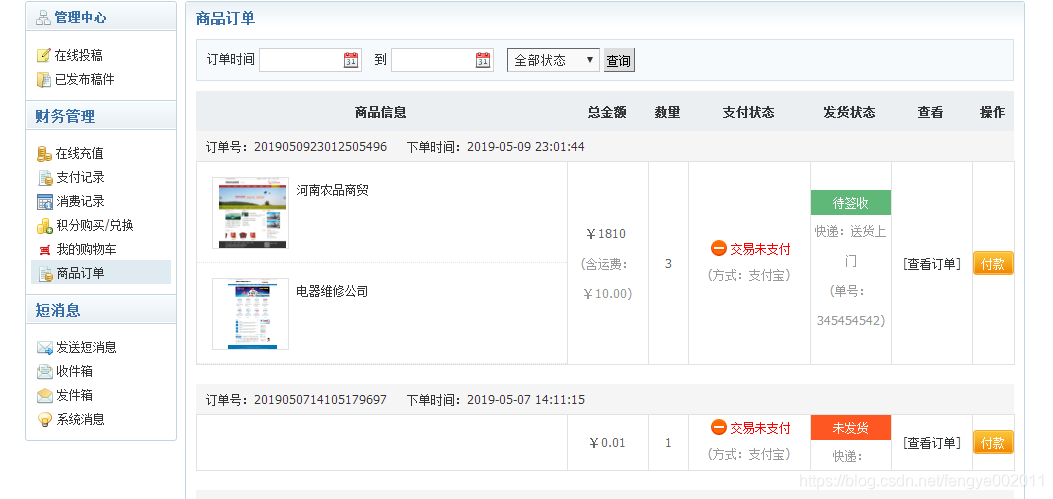Screen dimensions: 1053x499
Task: Click the 积分购买/兑换 coin icon
Action: coord(45,226)
